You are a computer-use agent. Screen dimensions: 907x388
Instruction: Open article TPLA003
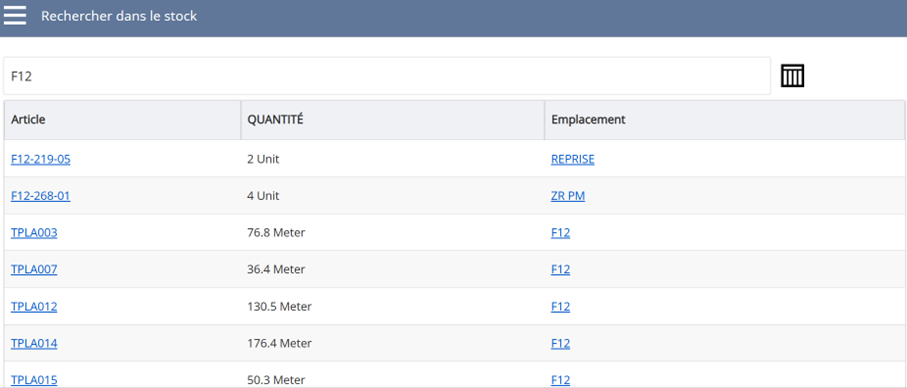pyautogui.click(x=34, y=233)
